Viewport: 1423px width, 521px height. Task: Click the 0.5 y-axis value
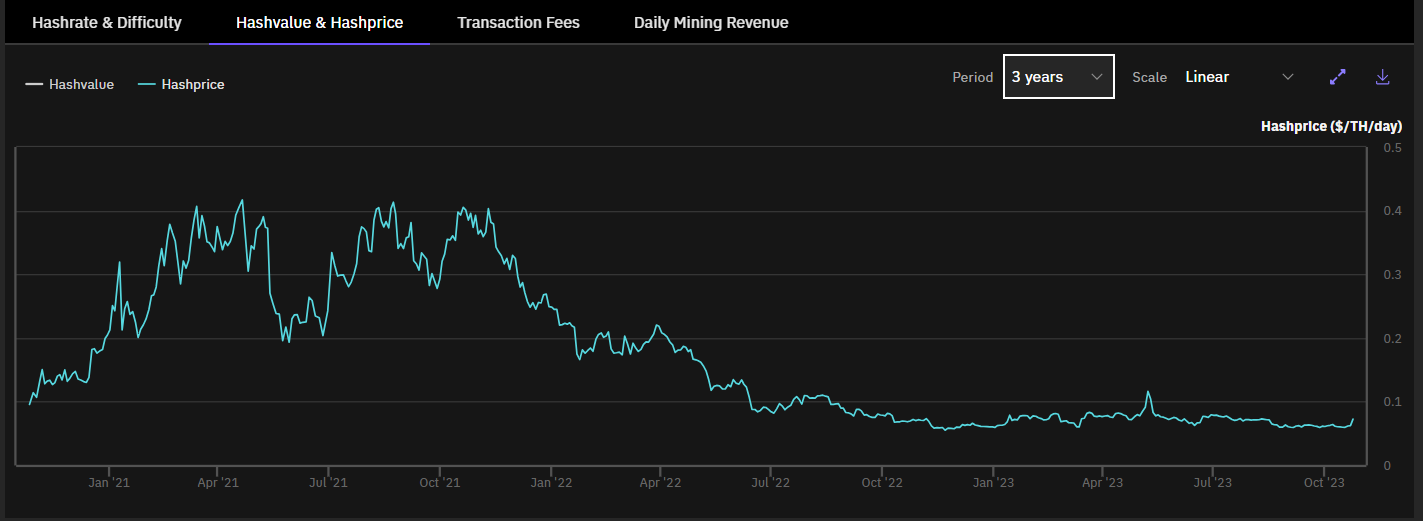(1392, 148)
